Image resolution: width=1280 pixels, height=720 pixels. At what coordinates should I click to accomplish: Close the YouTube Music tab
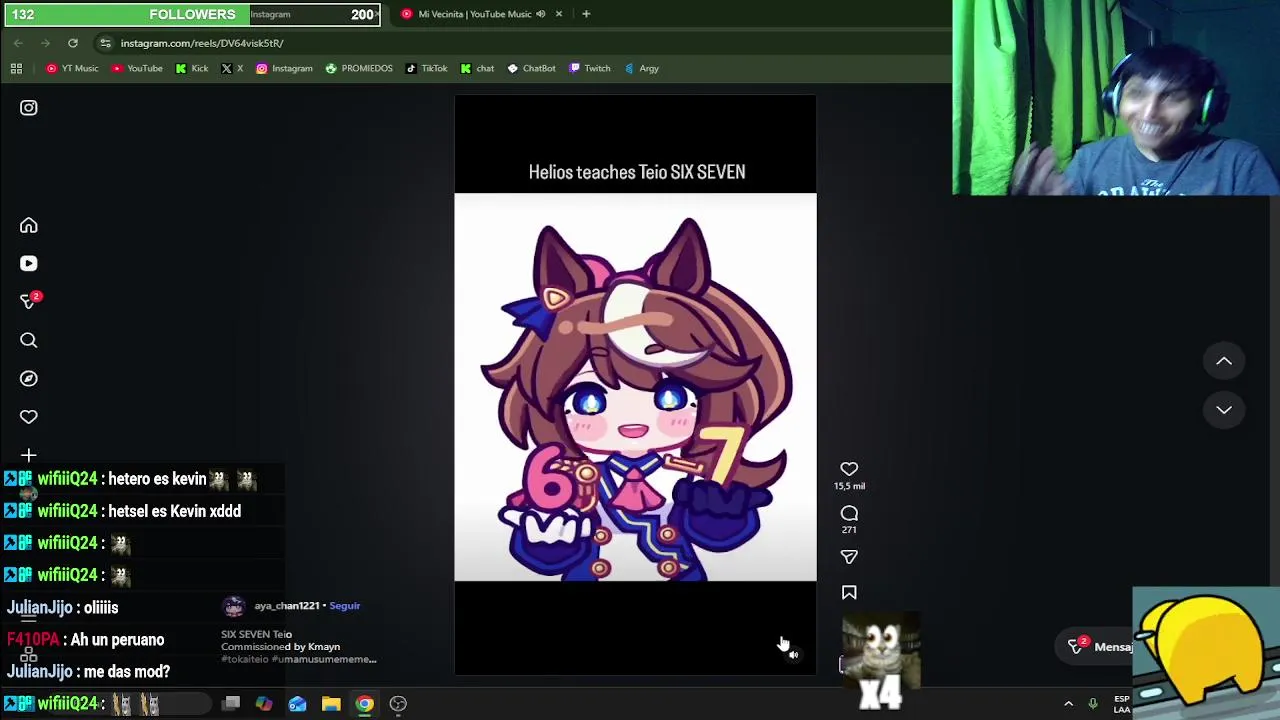coord(559,14)
